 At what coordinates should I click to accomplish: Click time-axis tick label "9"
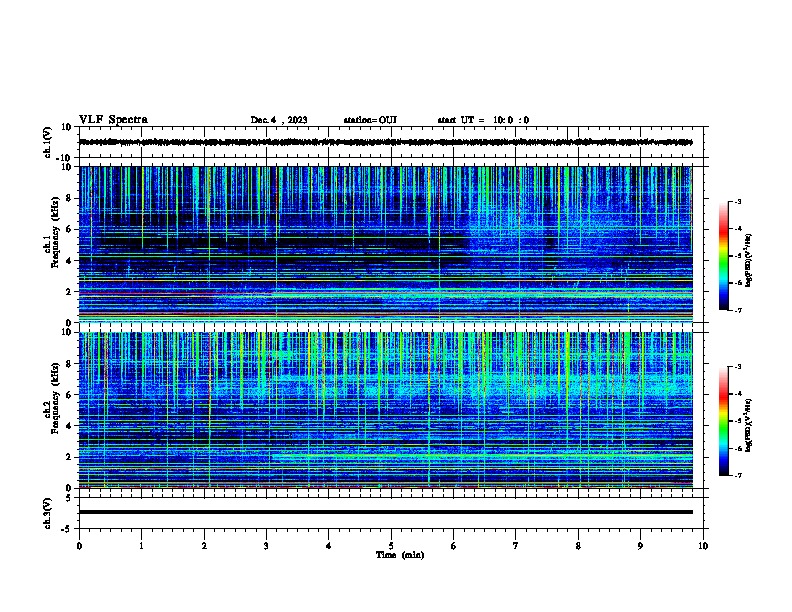(x=640, y=546)
